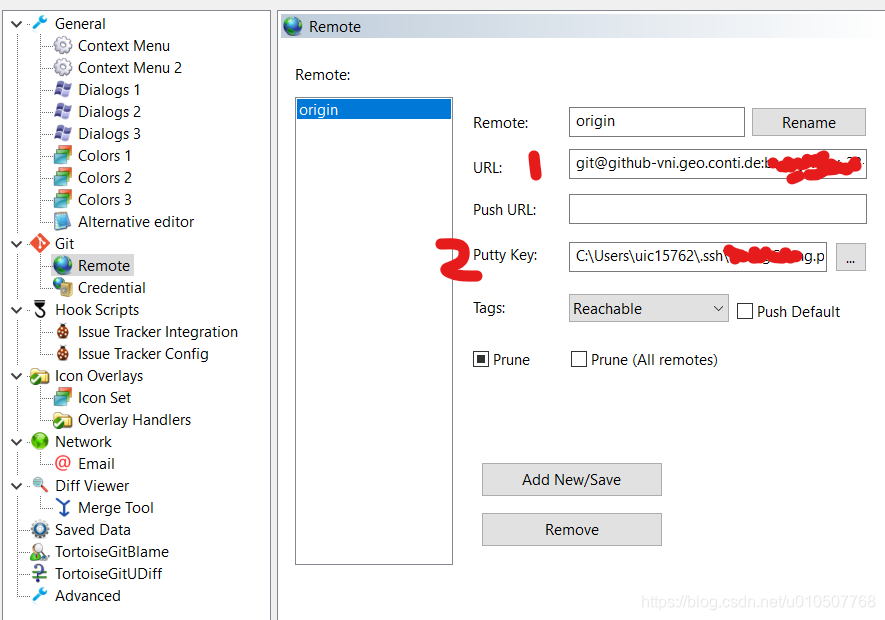Click the Merge Tool icon
Image resolution: width=885 pixels, height=620 pixels.
[x=63, y=508]
